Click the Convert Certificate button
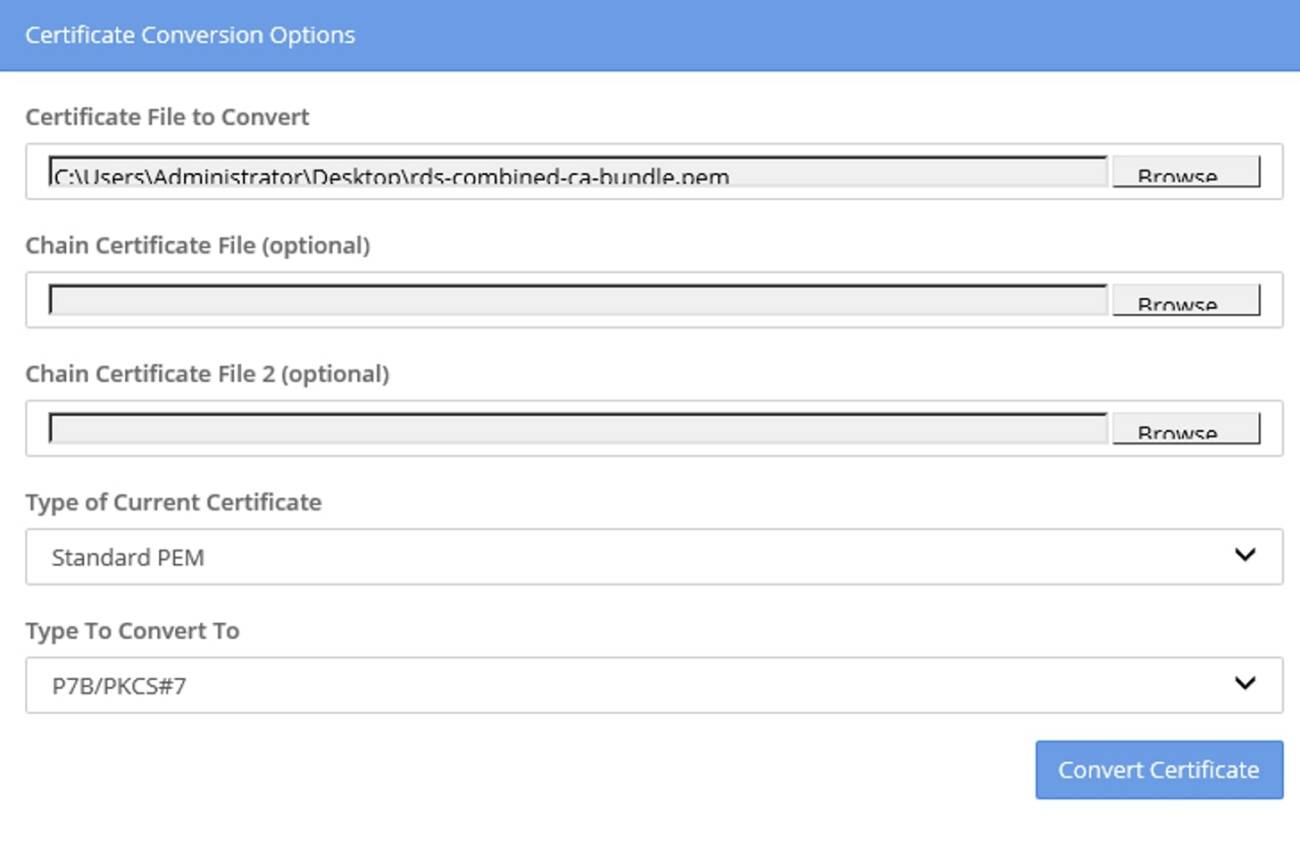Screen dimensions: 1300x846 [x=1159, y=770]
